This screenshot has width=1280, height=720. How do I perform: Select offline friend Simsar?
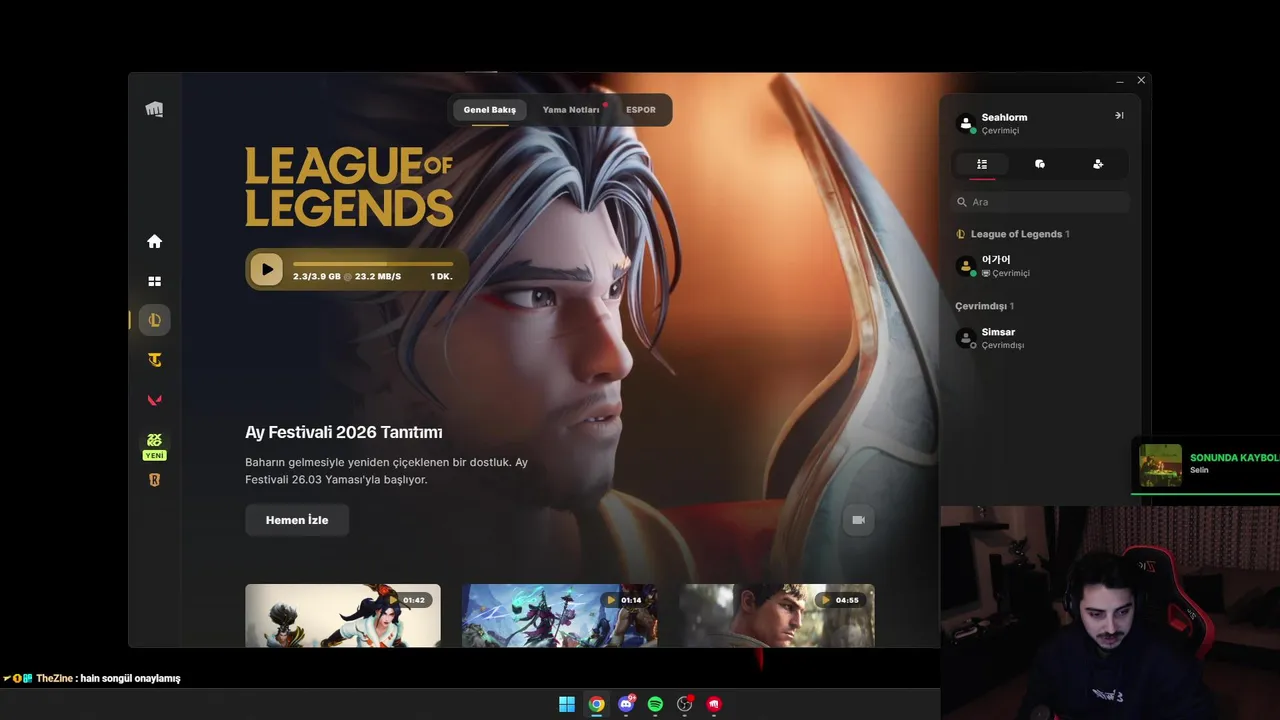click(x=1040, y=338)
